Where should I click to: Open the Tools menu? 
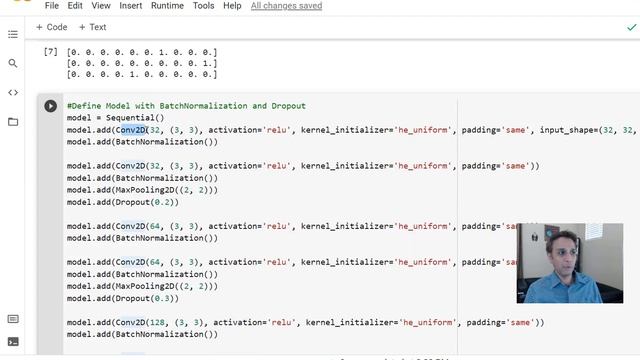(203, 6)
